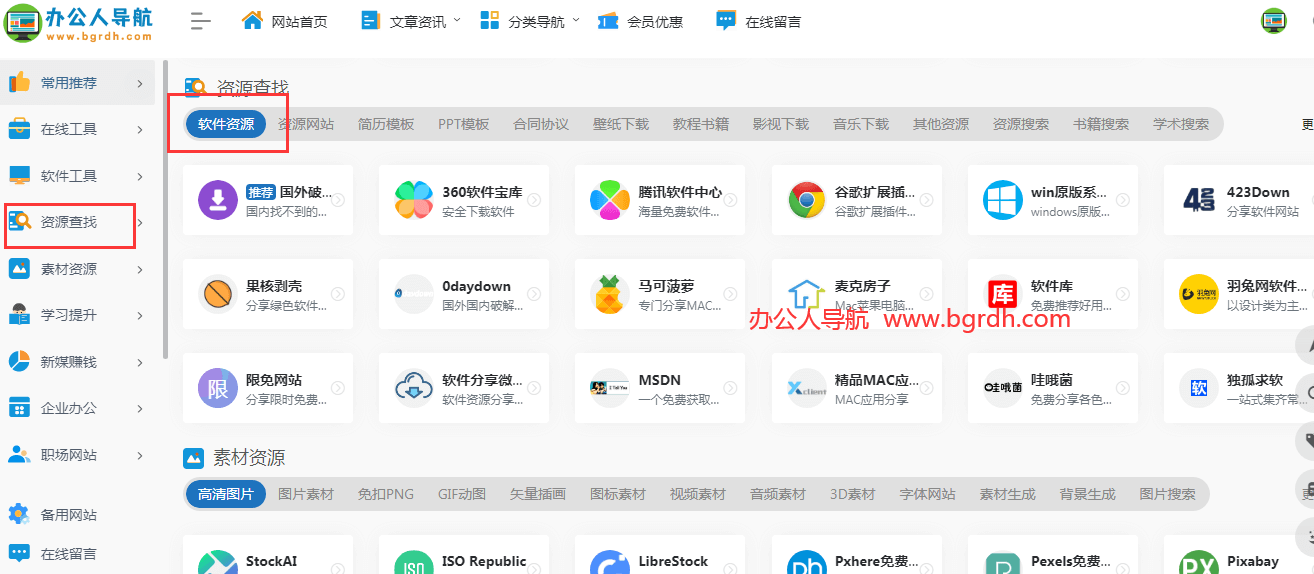
Task: Click the sidebar vertical scrollbar
Action: (x=164, y=250)
